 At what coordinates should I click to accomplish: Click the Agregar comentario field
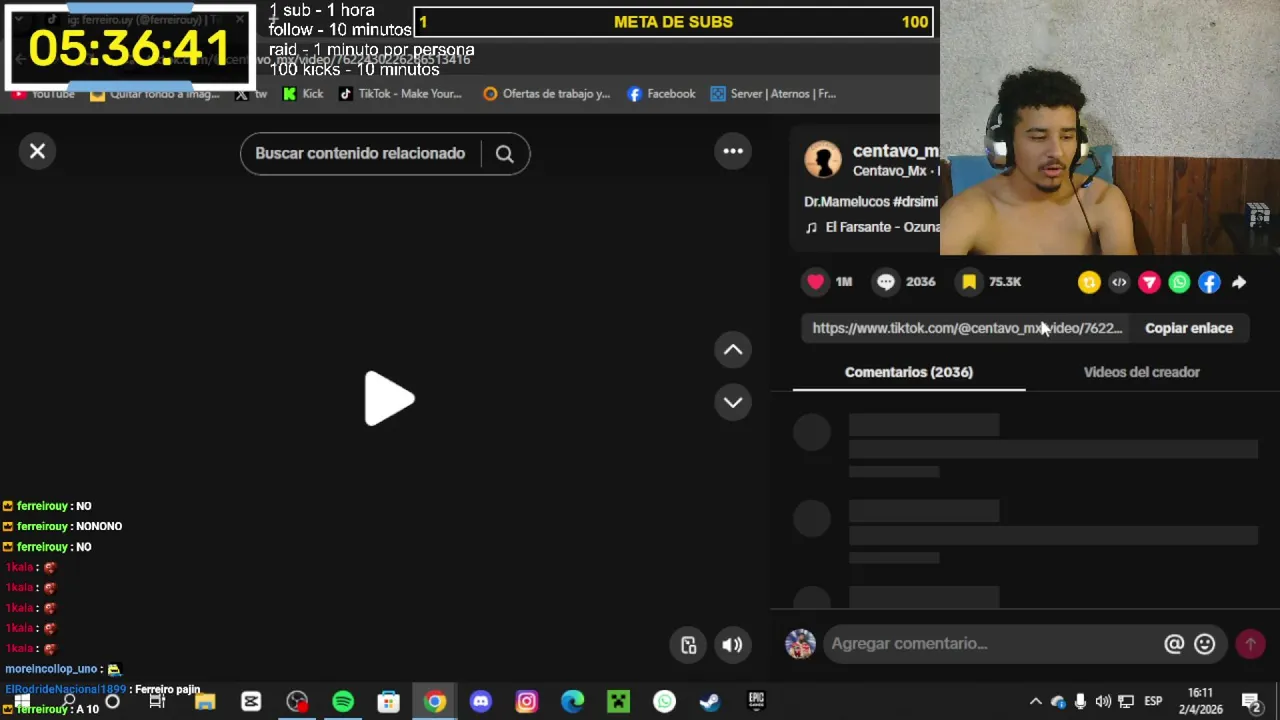(x=990, y=644)
